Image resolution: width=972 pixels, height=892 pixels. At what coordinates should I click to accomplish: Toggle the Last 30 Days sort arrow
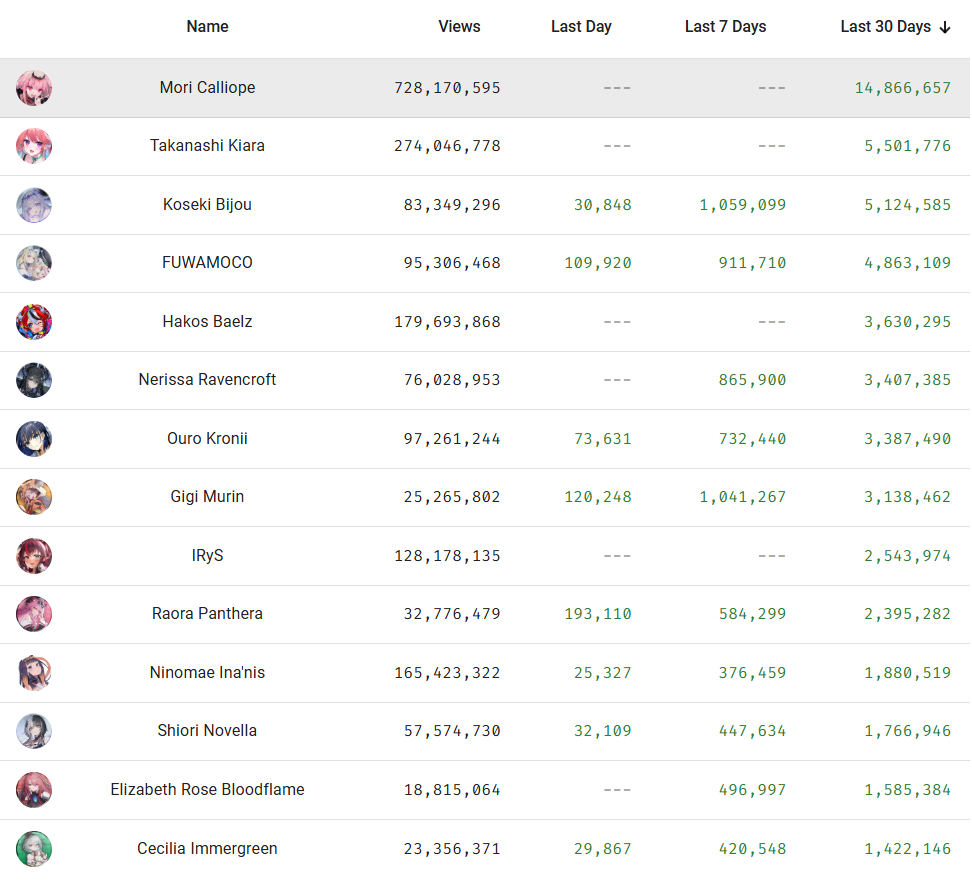(x=945, y=28)
